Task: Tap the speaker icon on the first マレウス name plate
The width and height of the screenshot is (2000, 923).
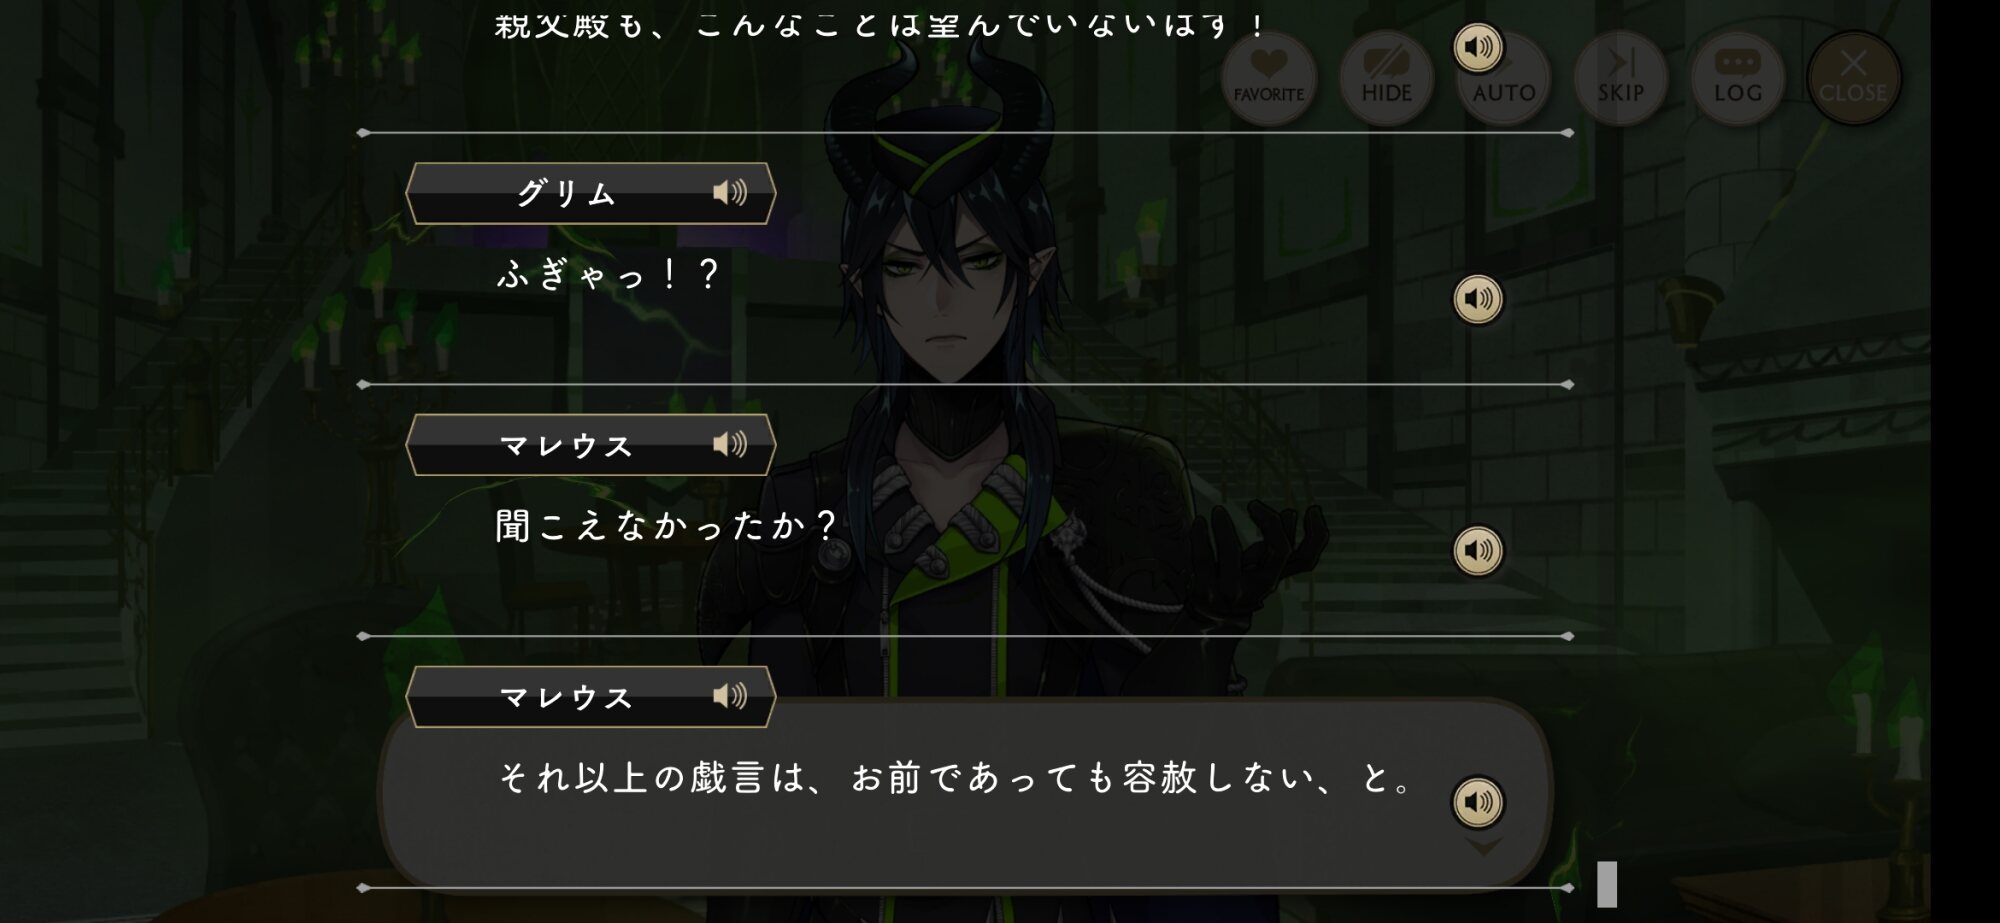Action: point(730,444)
